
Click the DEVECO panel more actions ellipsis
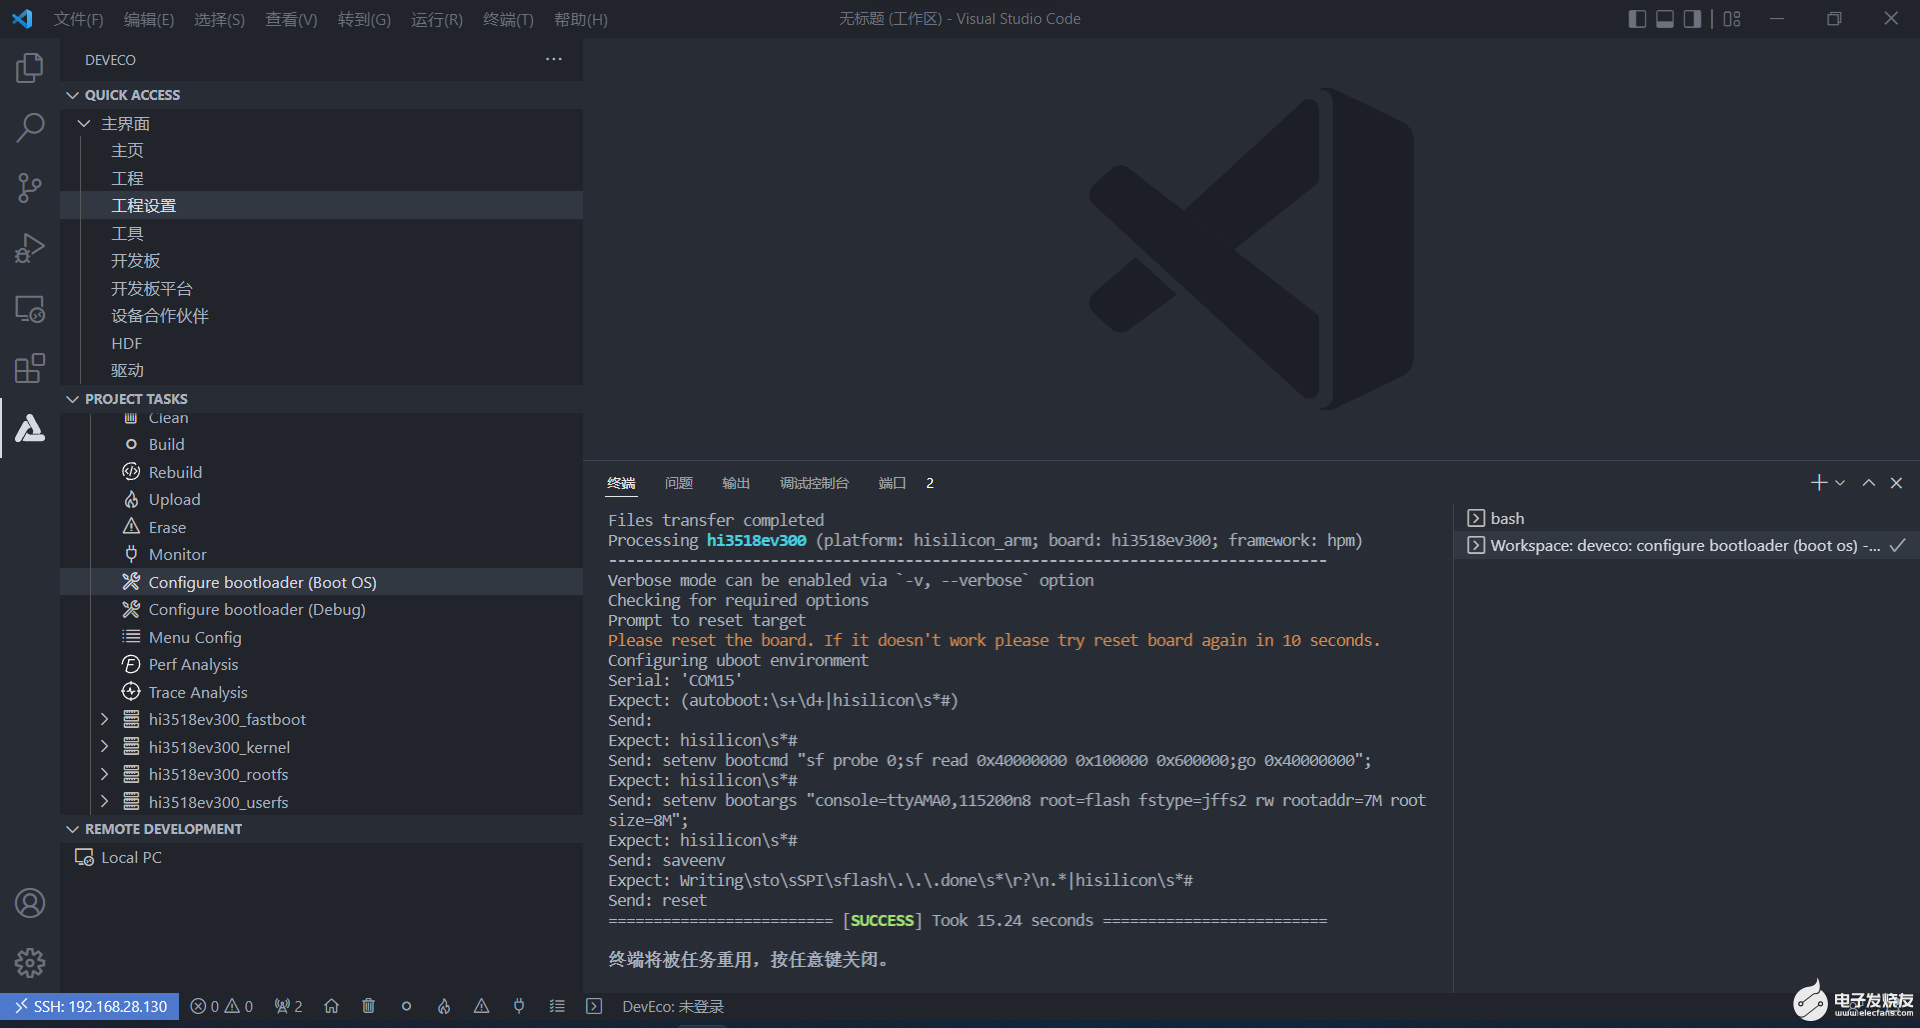pyautogui.click(x=554, y=60)
